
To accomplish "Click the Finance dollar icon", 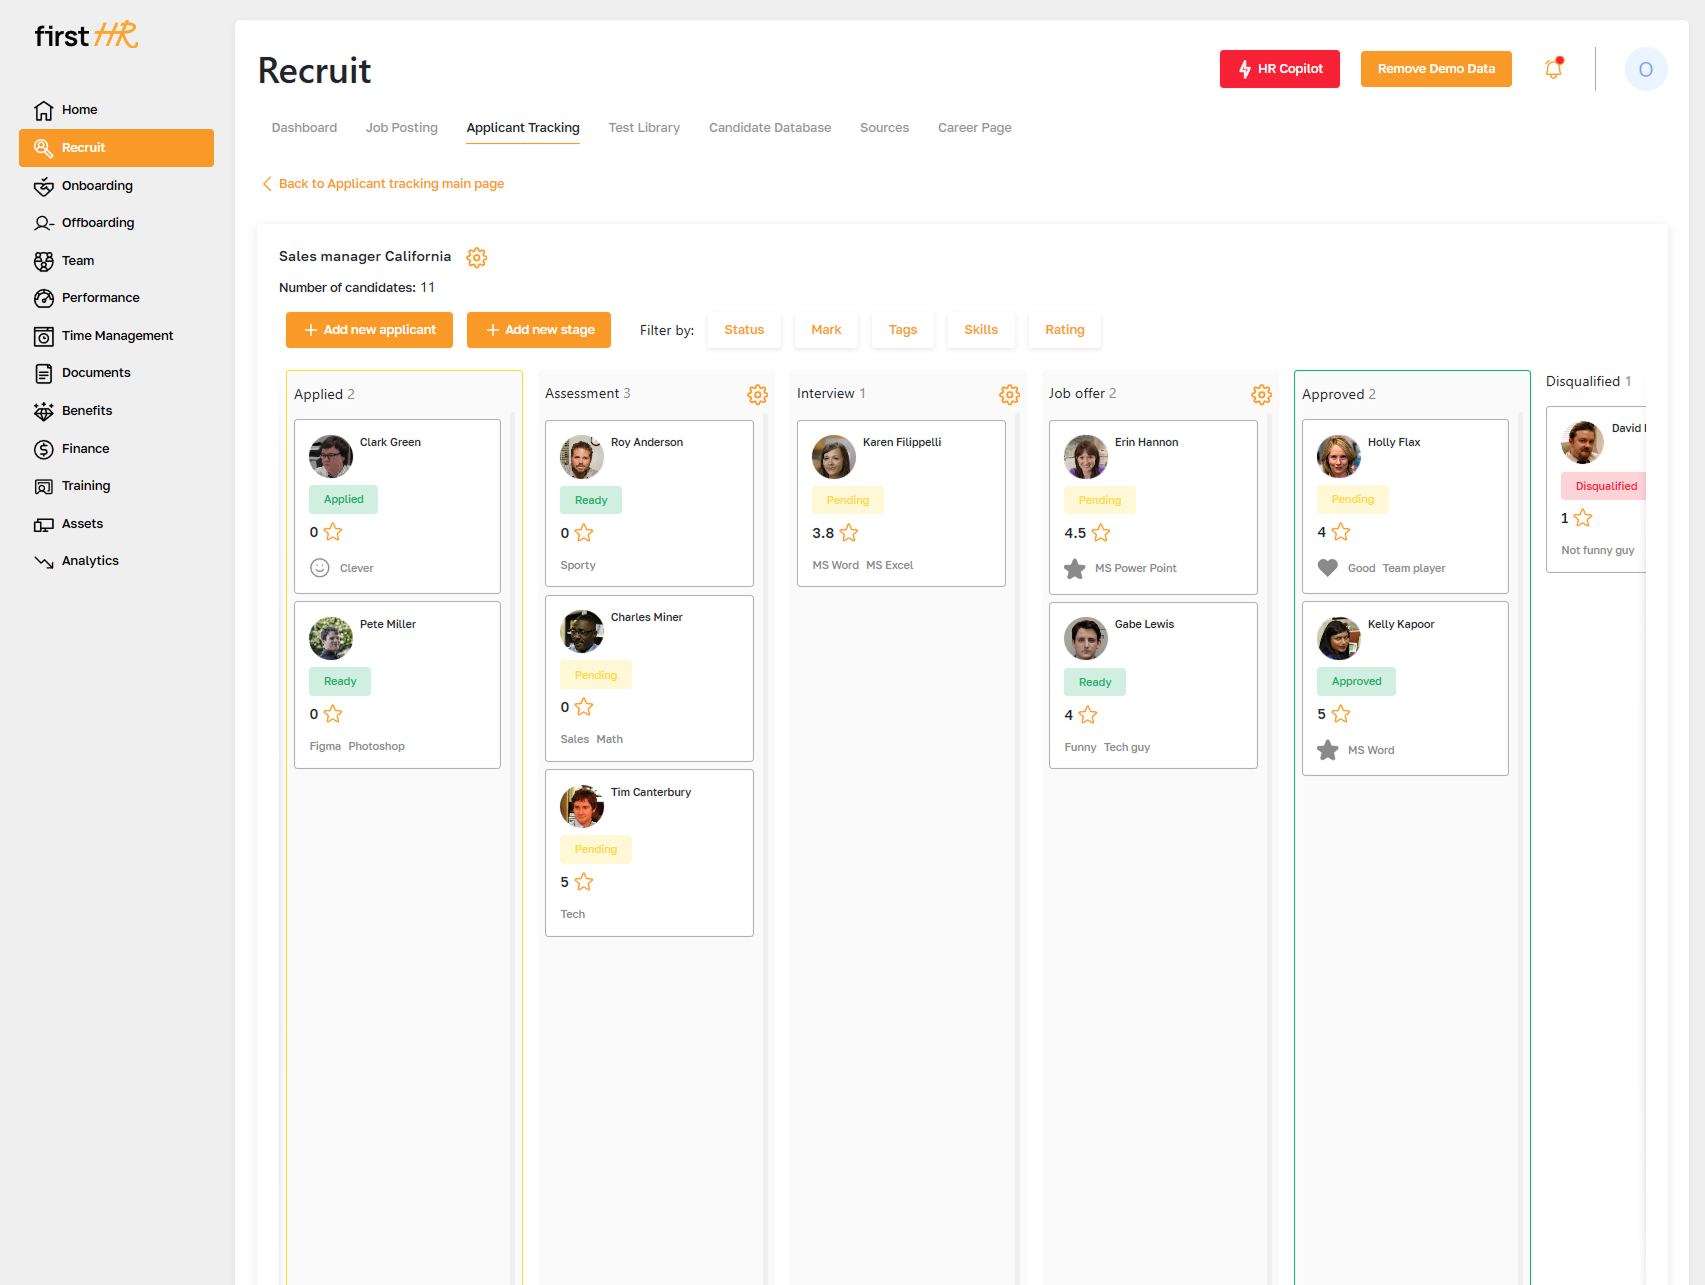I will [x=44, y=449].
